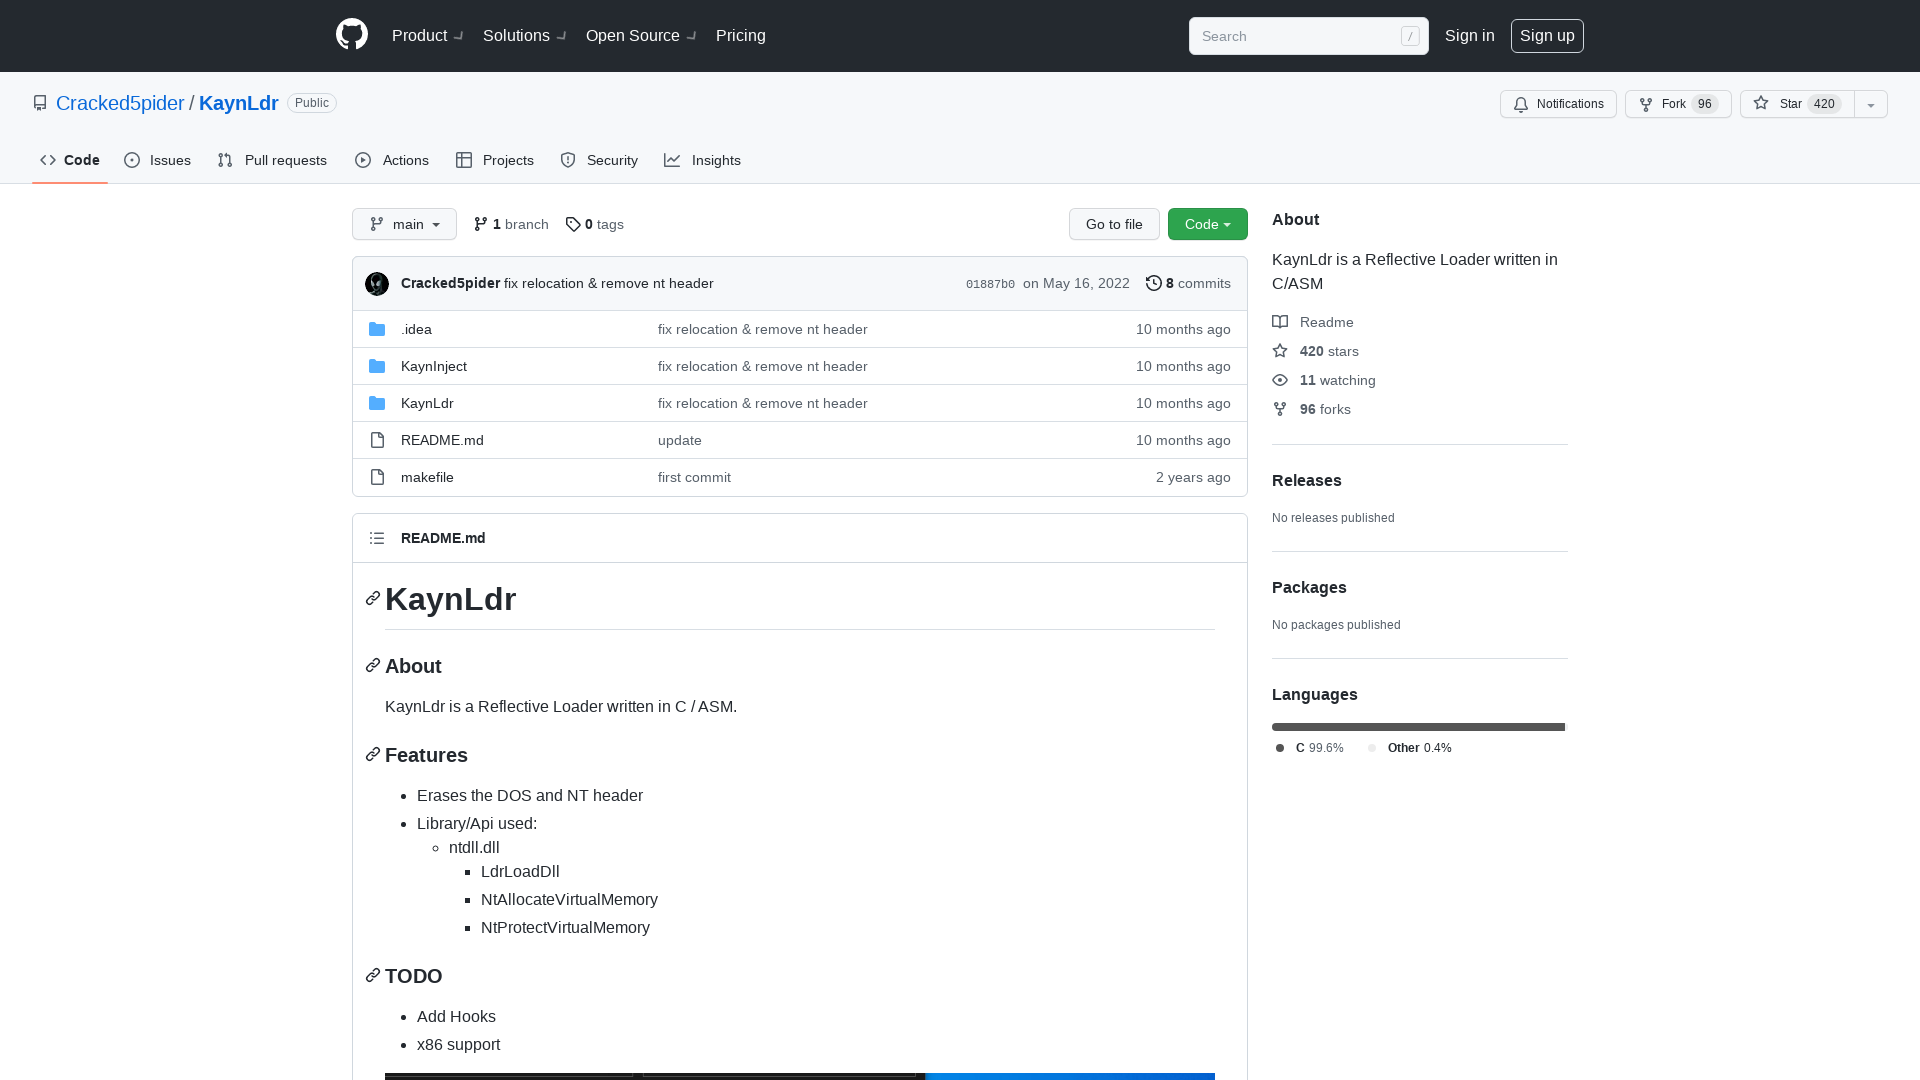The height and width of the screenshot is (1080, 1920).
Task: Open the README outline list icon
Action: tap(377, 538)
